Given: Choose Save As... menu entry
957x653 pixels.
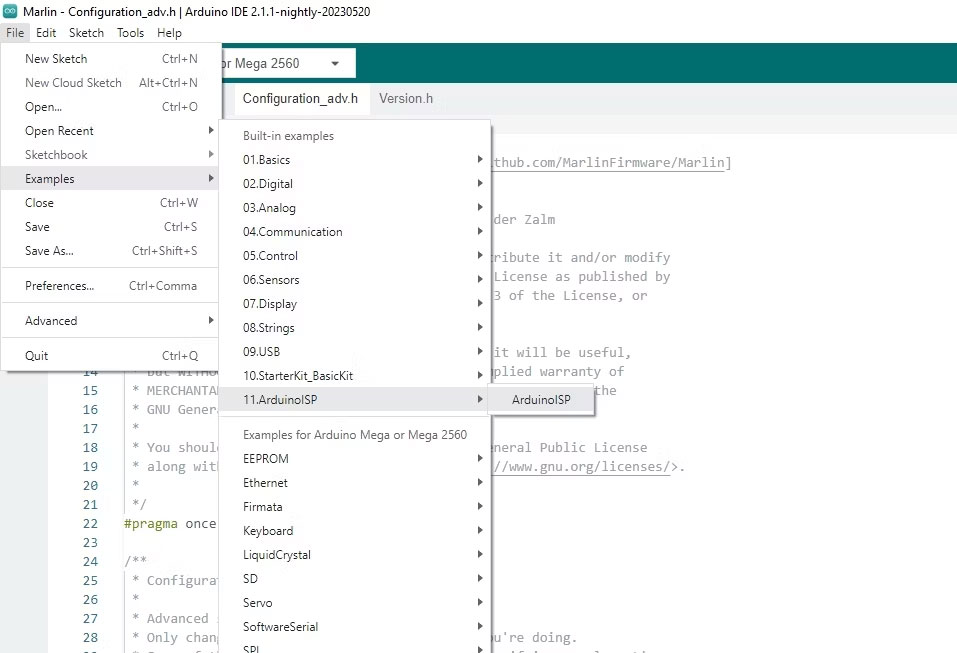Looking at the screenshot, I should coord(110,251).
